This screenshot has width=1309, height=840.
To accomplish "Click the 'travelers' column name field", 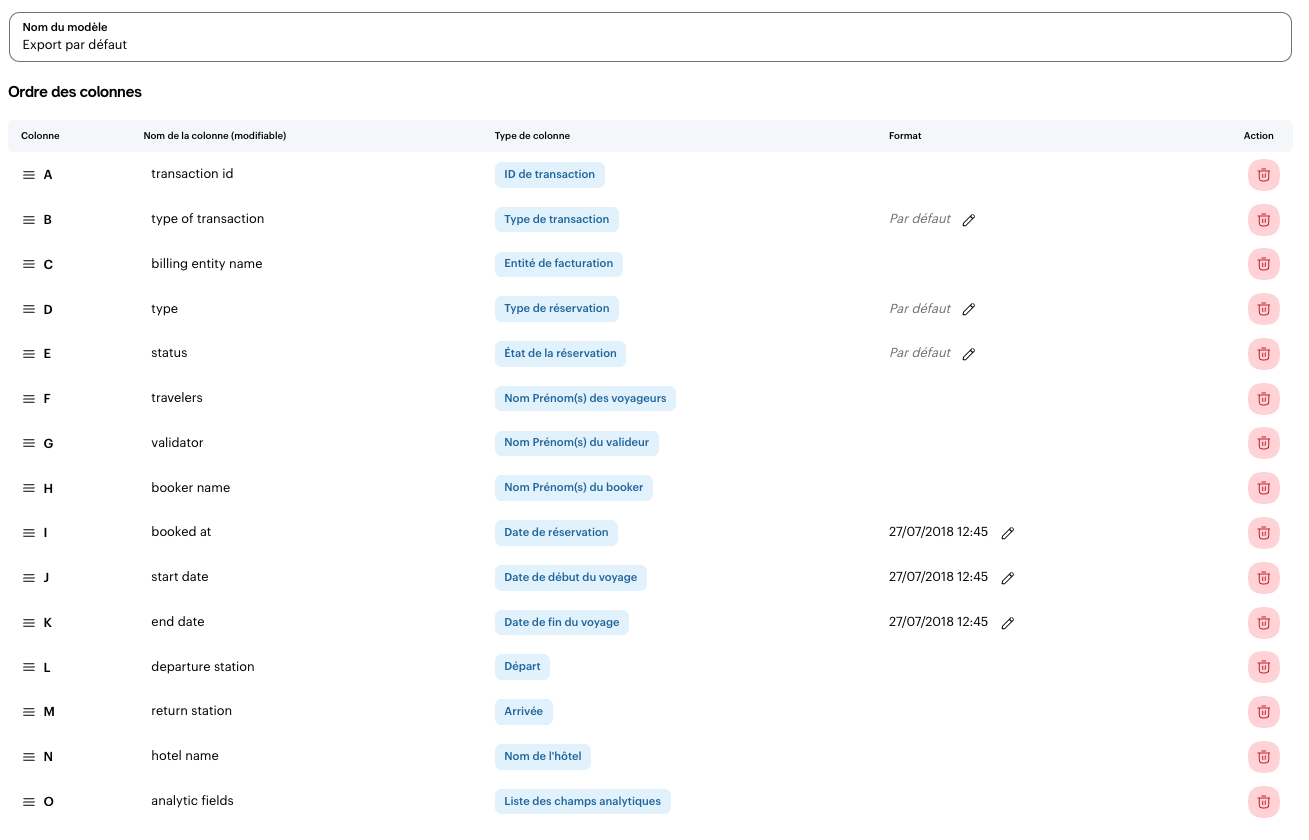I will pyautogui.click(x=177, y=398).
